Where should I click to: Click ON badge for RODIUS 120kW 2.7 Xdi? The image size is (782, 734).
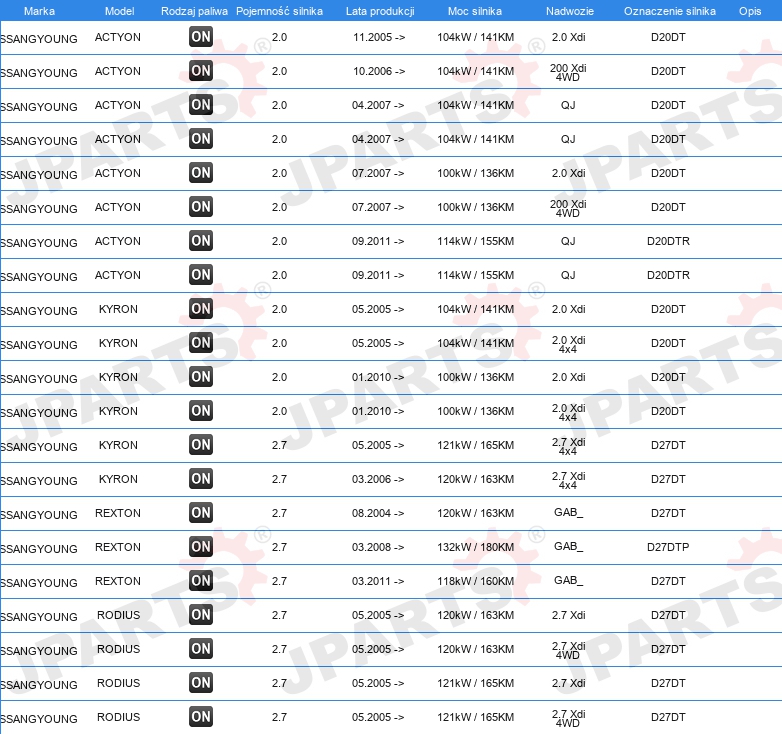coord(201,615)
